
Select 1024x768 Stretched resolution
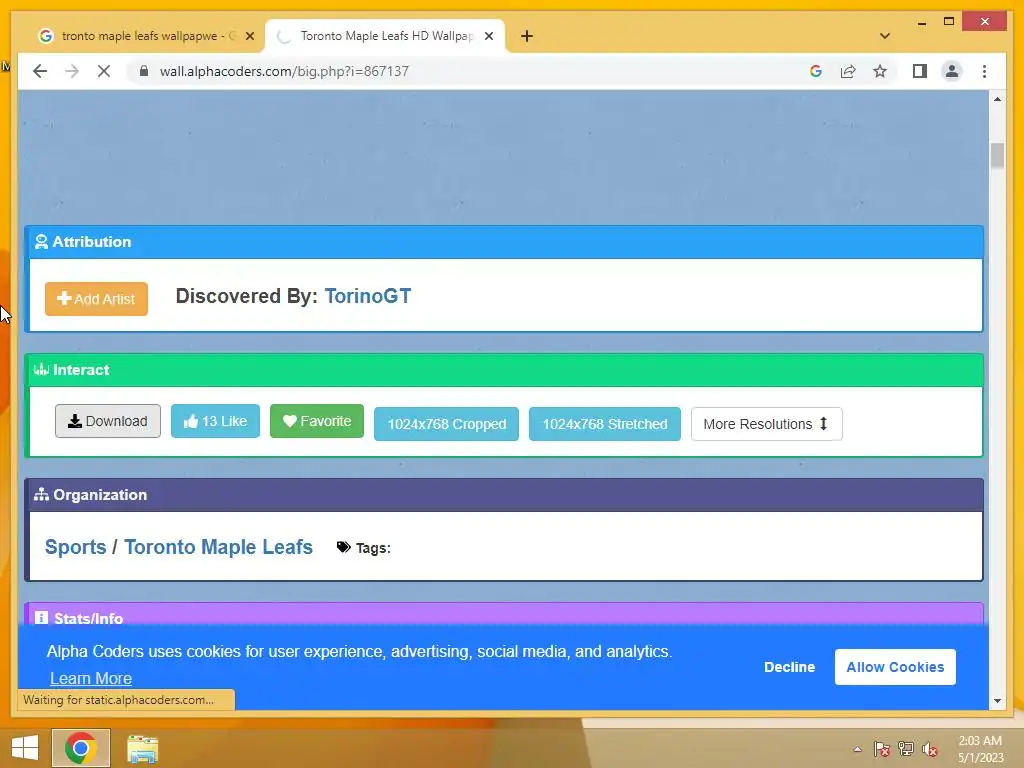pyautogui.click(x=605, y=424)
